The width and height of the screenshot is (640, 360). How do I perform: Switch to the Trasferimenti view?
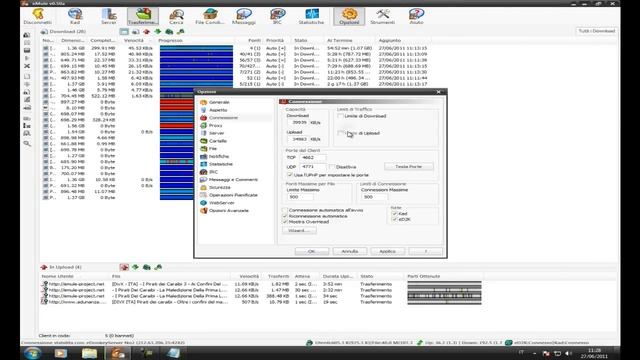(142, 16)
